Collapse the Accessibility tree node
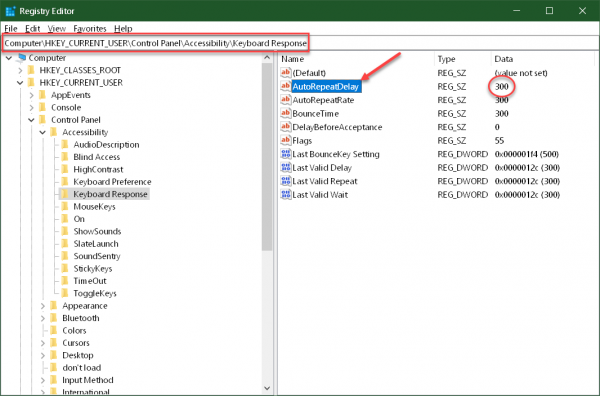 (42, 132)
